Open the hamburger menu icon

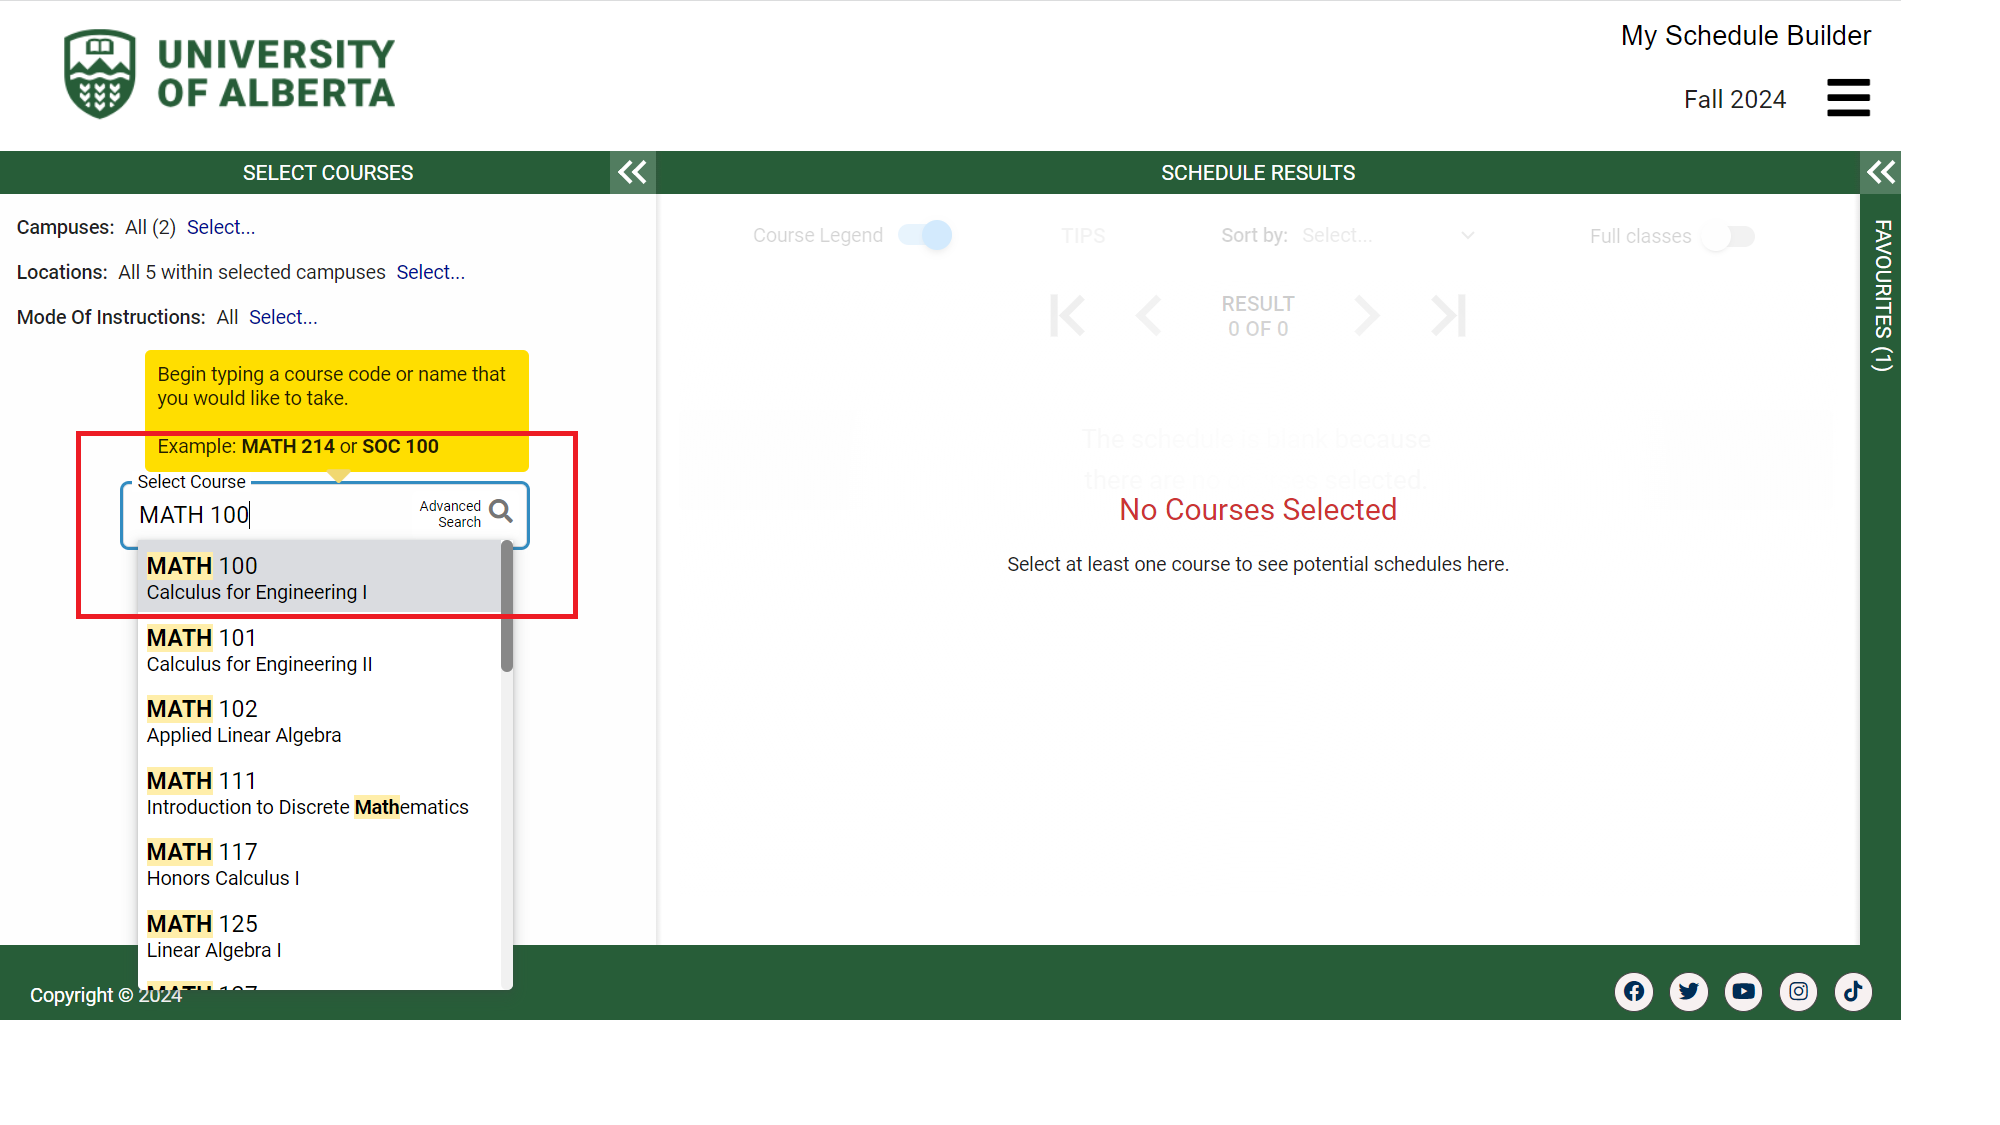(x=1847, y=98)
